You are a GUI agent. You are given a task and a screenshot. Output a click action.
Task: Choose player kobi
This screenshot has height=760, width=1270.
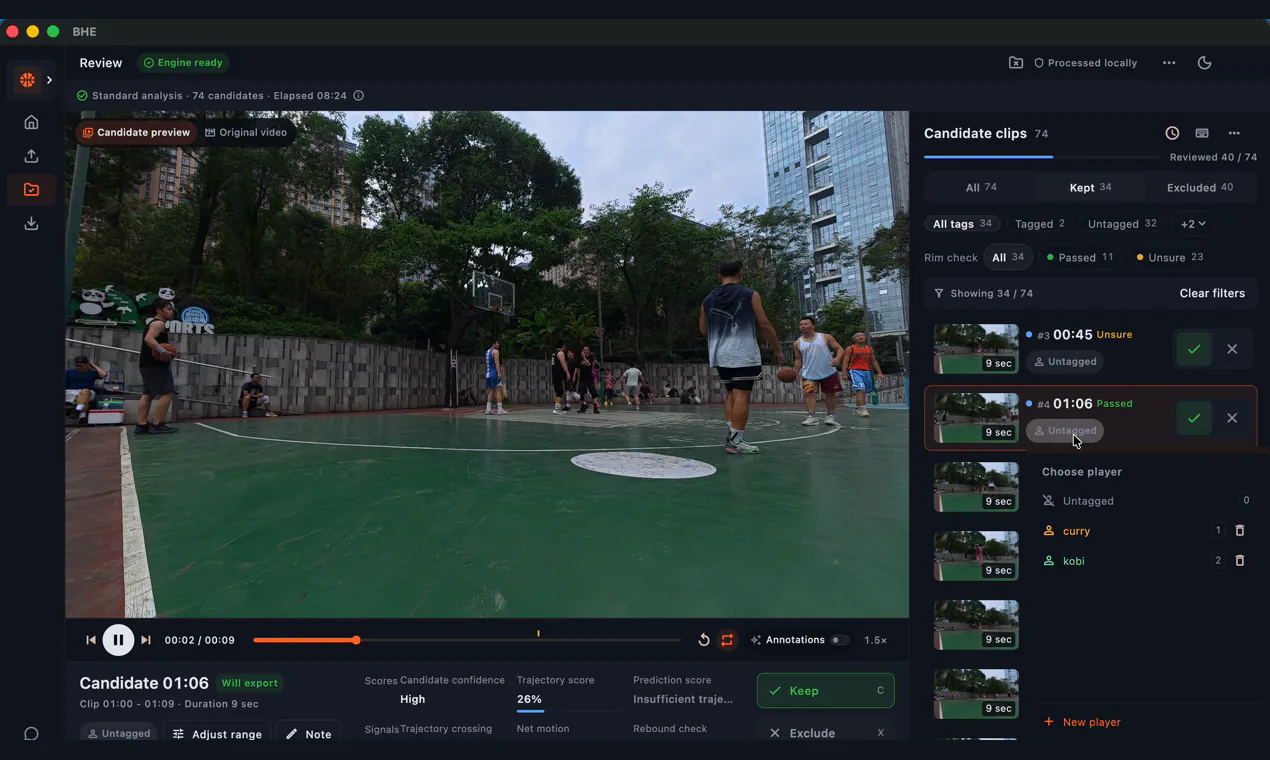click(x=1127, y=561)
